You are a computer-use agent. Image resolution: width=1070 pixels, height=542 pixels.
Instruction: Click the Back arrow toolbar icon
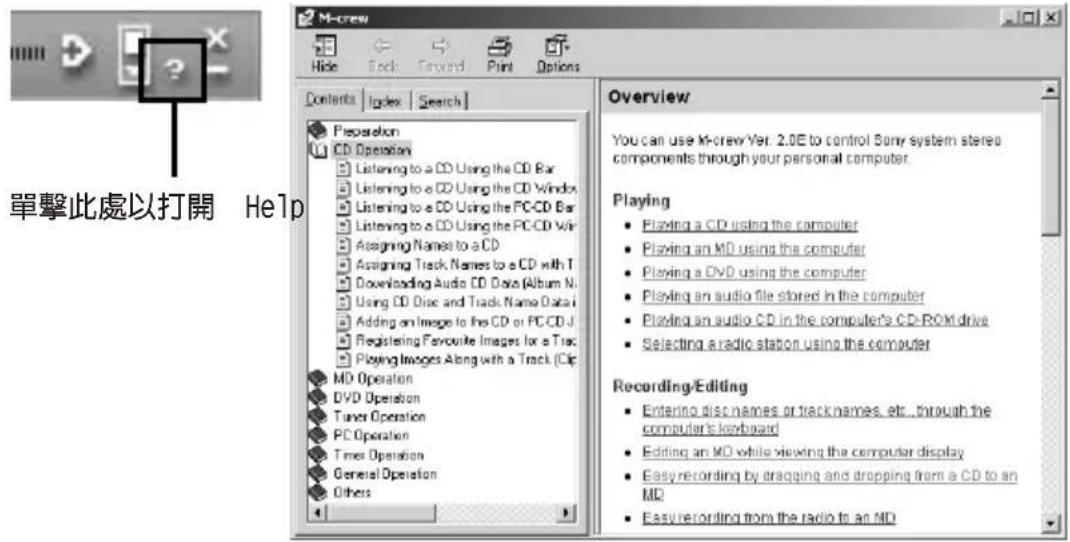[383, 54]
